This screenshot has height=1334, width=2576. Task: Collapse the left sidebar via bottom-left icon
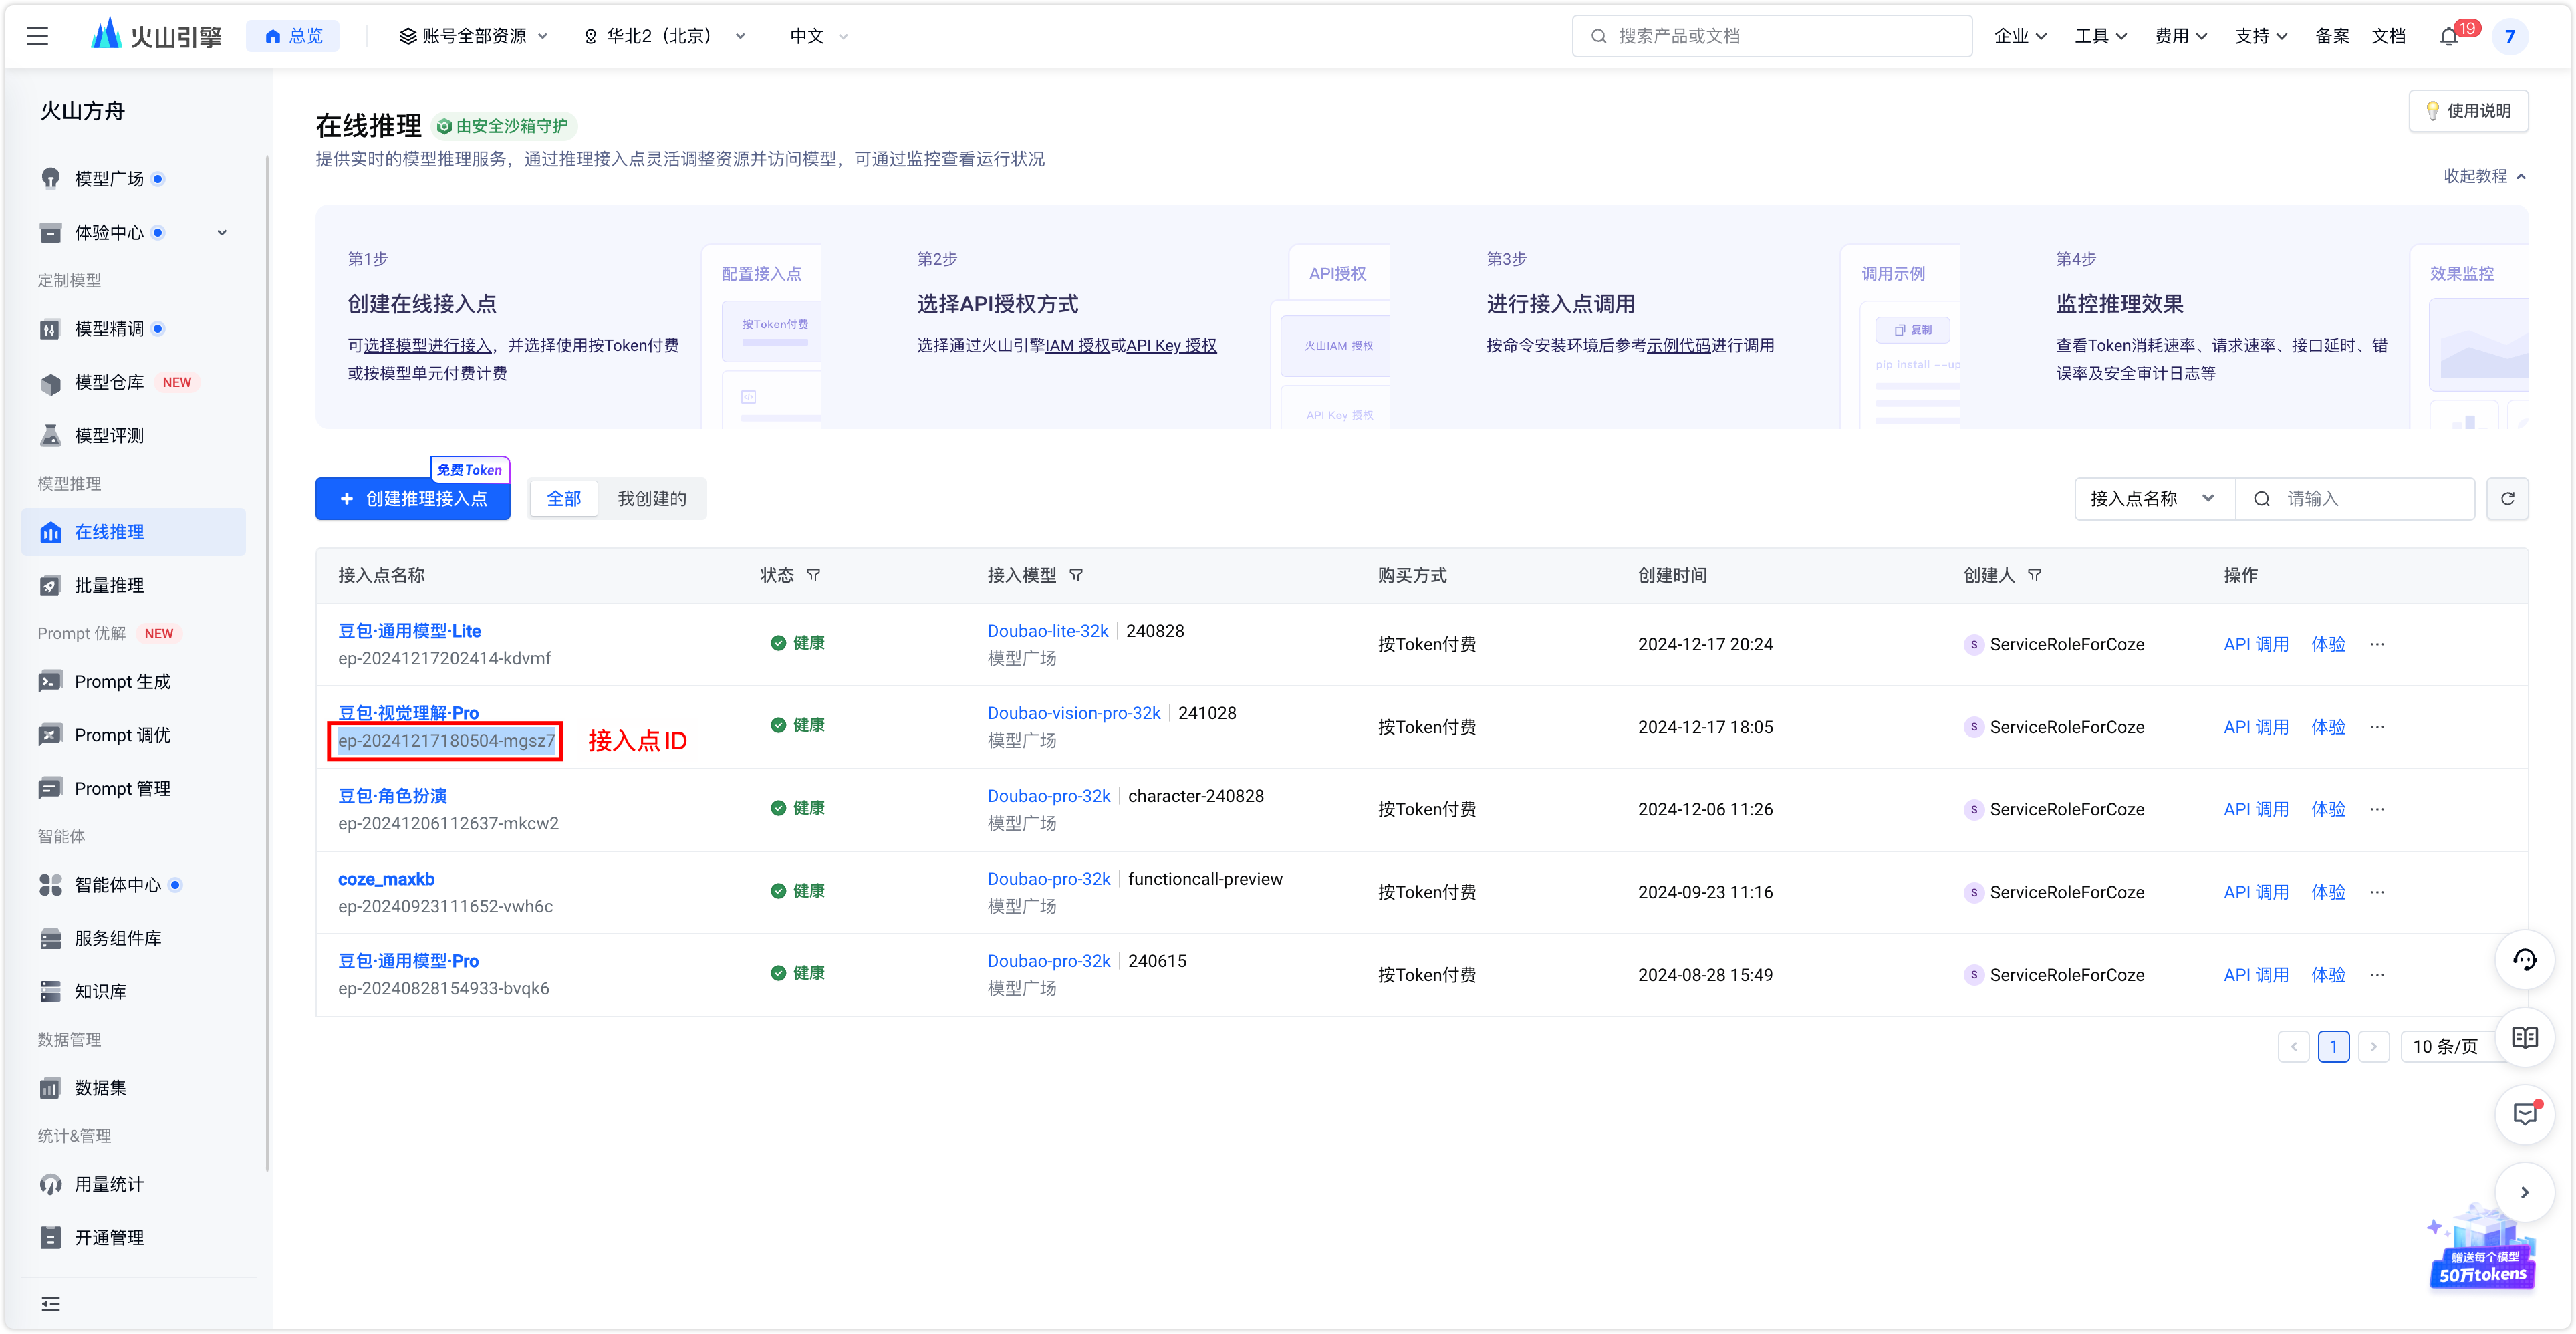[50, 1303]
